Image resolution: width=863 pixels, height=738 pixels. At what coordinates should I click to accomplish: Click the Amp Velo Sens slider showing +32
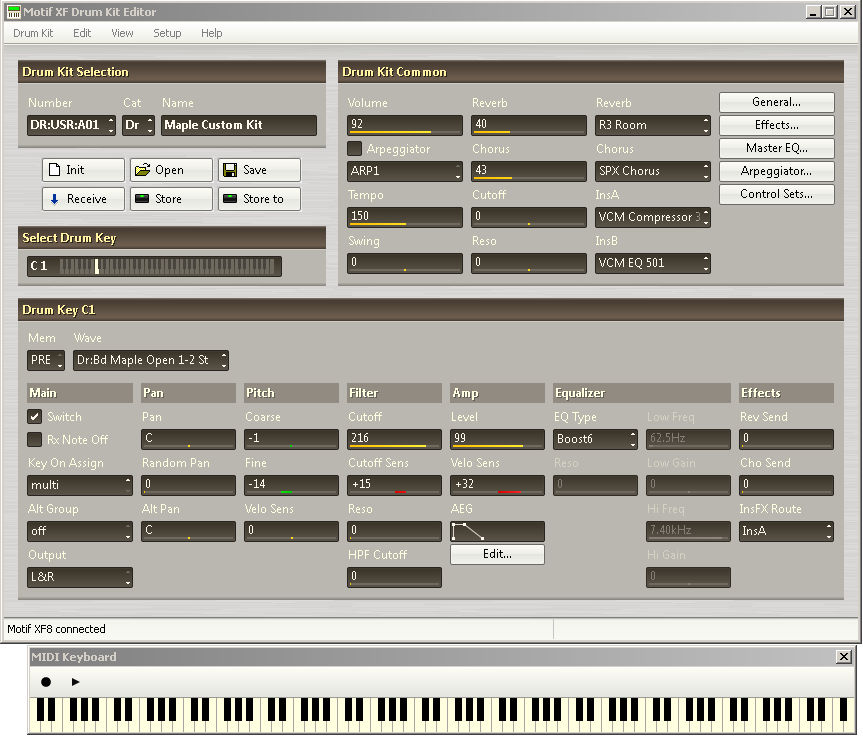tap(497, 485)
